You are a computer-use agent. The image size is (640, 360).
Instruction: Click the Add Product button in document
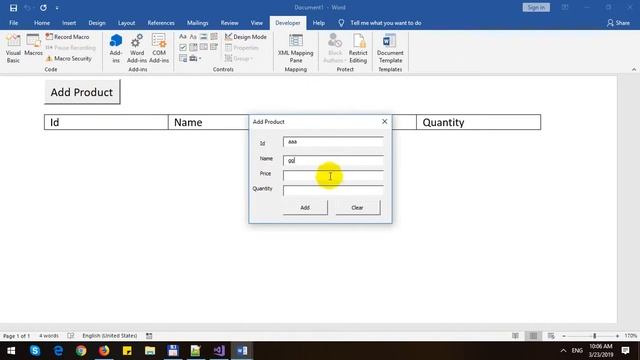point(82,92)
